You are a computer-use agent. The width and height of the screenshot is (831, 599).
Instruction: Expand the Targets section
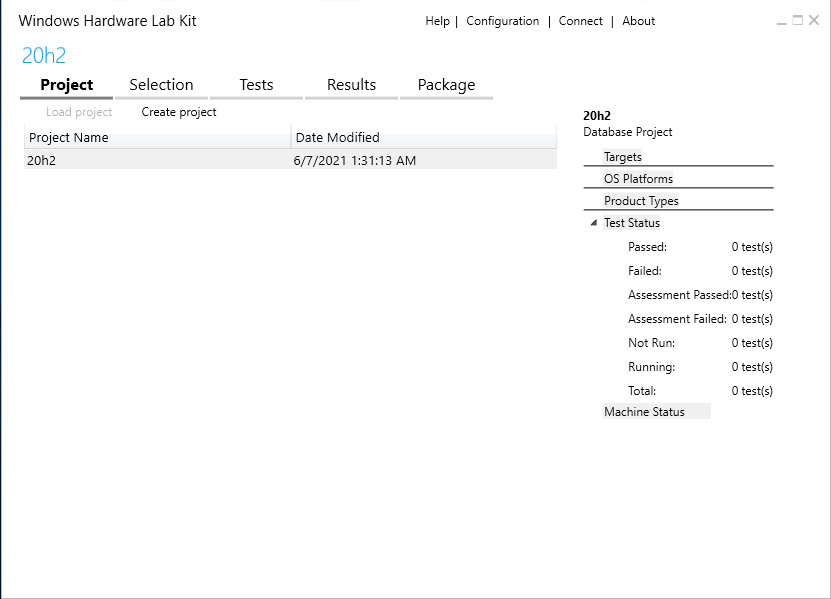point(623,157)
